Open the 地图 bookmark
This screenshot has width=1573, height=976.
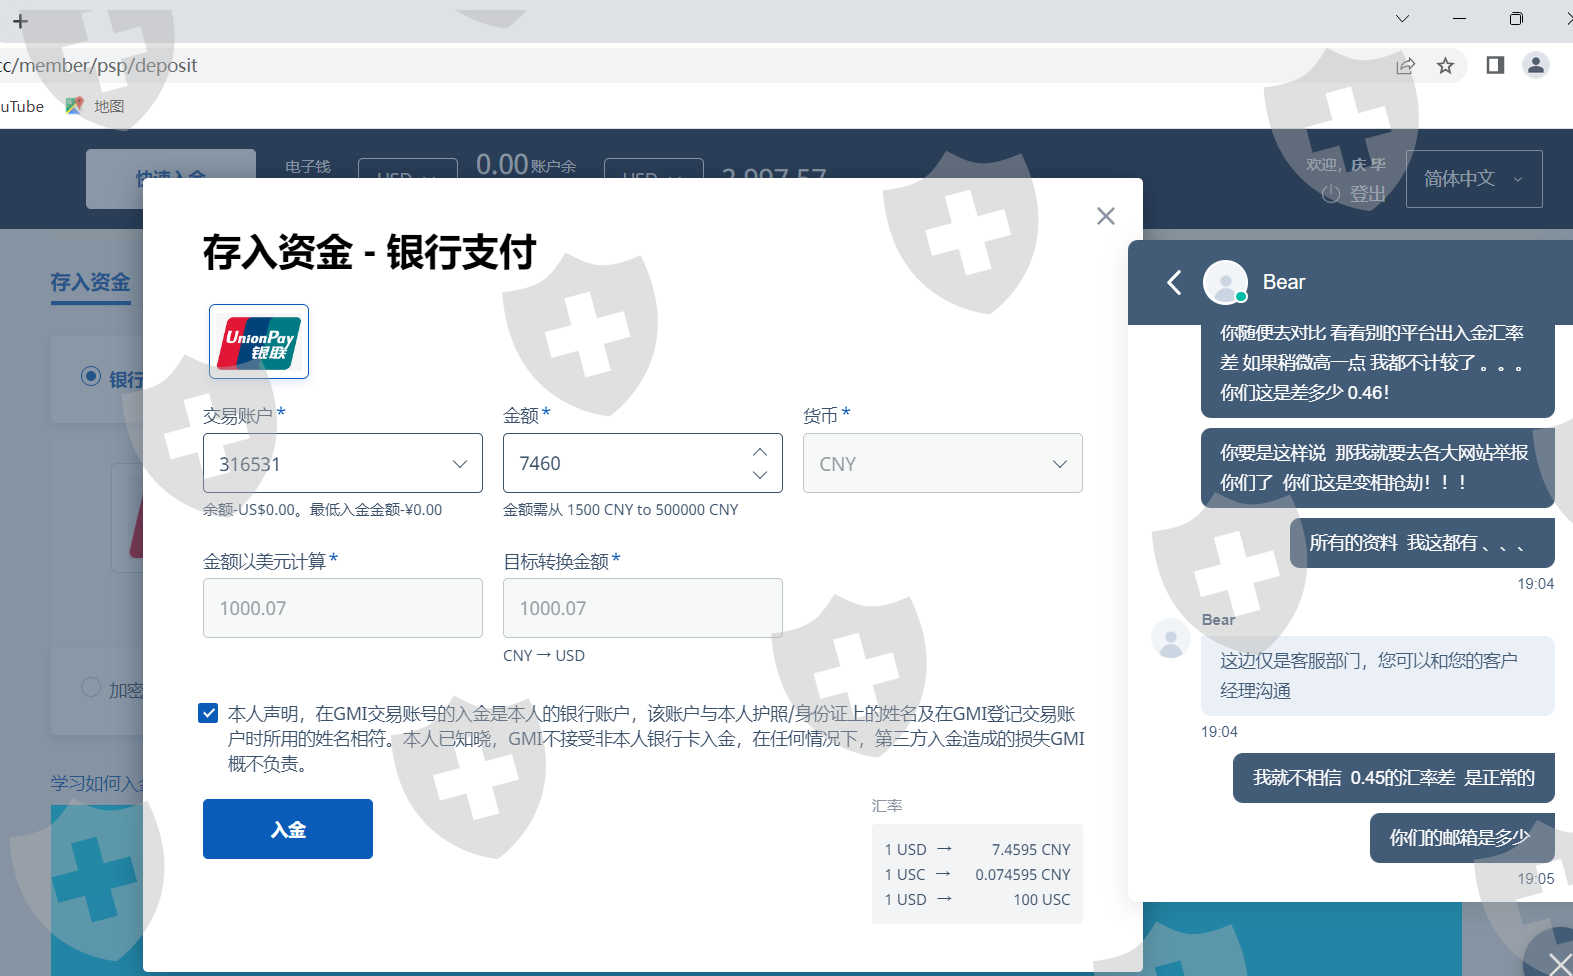[97, 106]
